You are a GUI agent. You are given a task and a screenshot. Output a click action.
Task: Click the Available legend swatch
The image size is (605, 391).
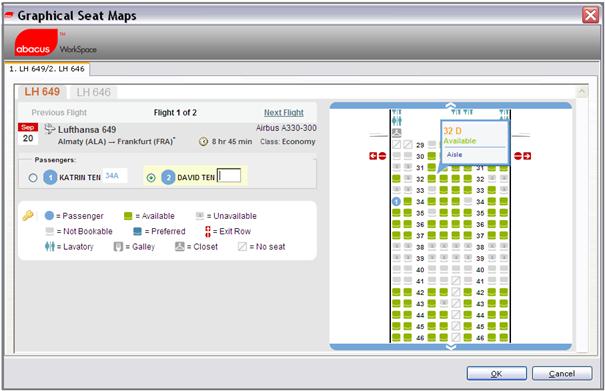coord(128,216)
